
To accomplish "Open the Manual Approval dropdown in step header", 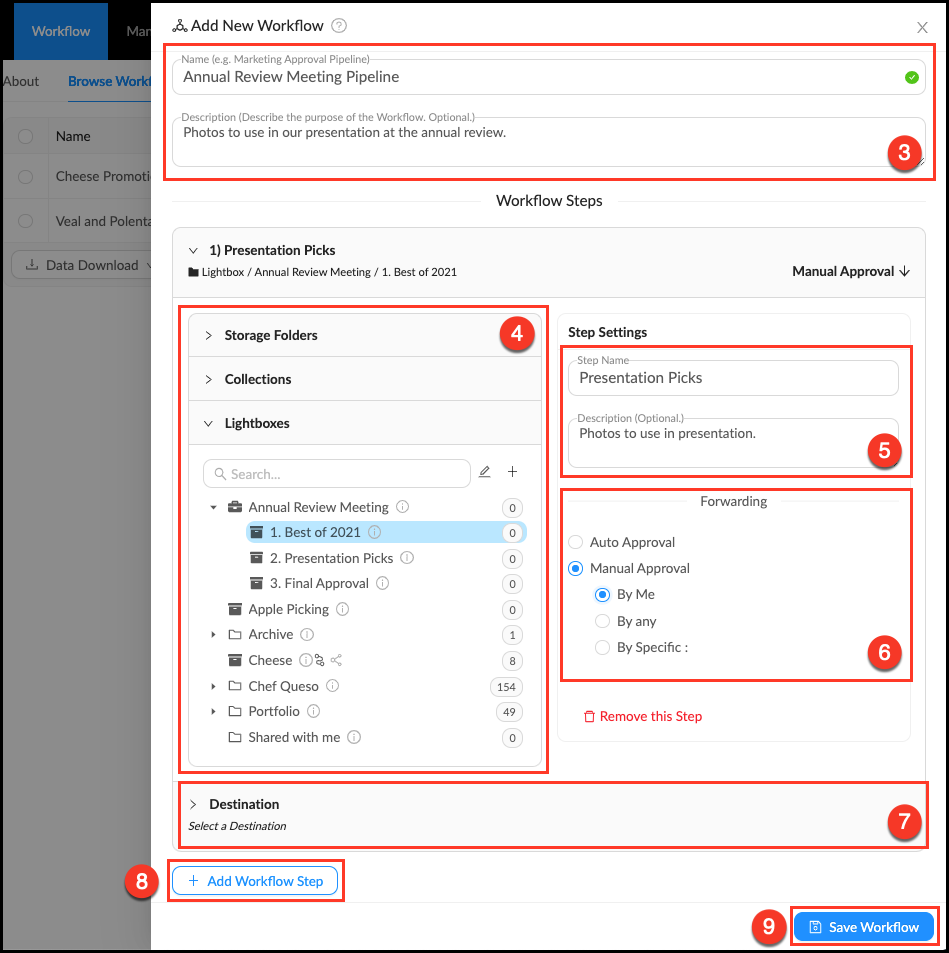I will 850,271.
